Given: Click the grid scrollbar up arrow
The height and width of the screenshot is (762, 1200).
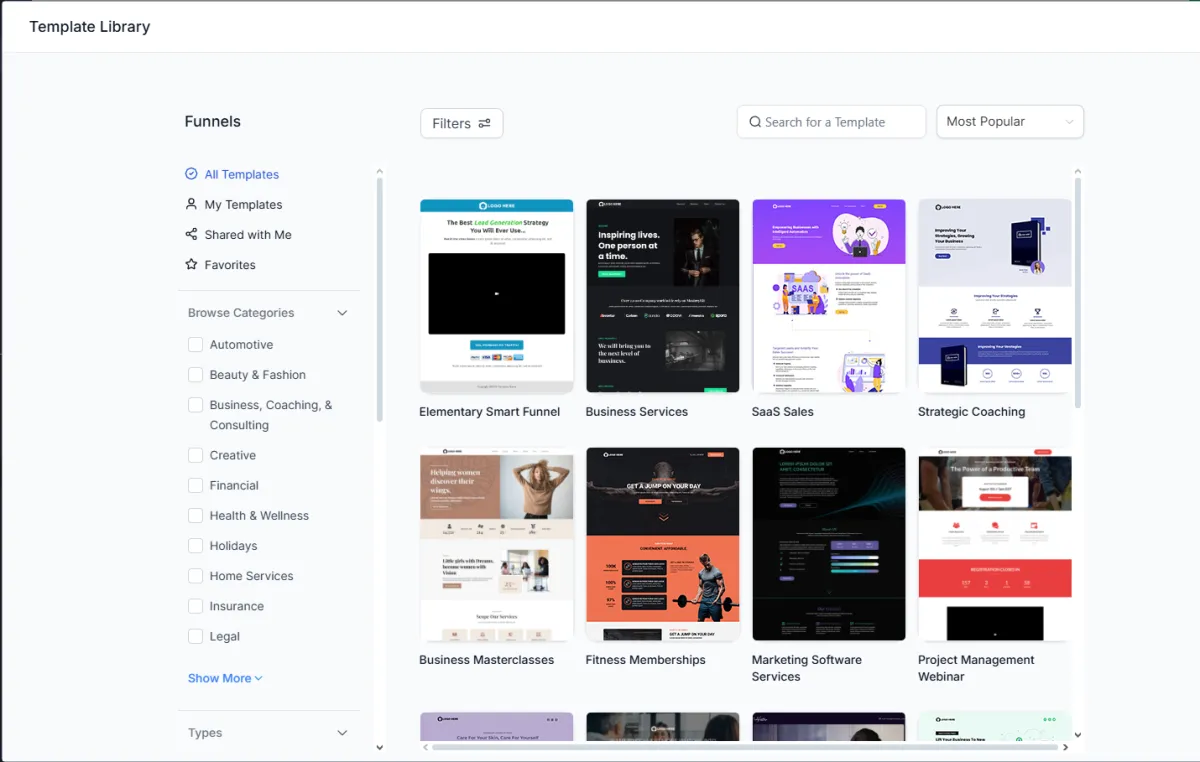Looking at the screenshot, I should (1077, 172).
